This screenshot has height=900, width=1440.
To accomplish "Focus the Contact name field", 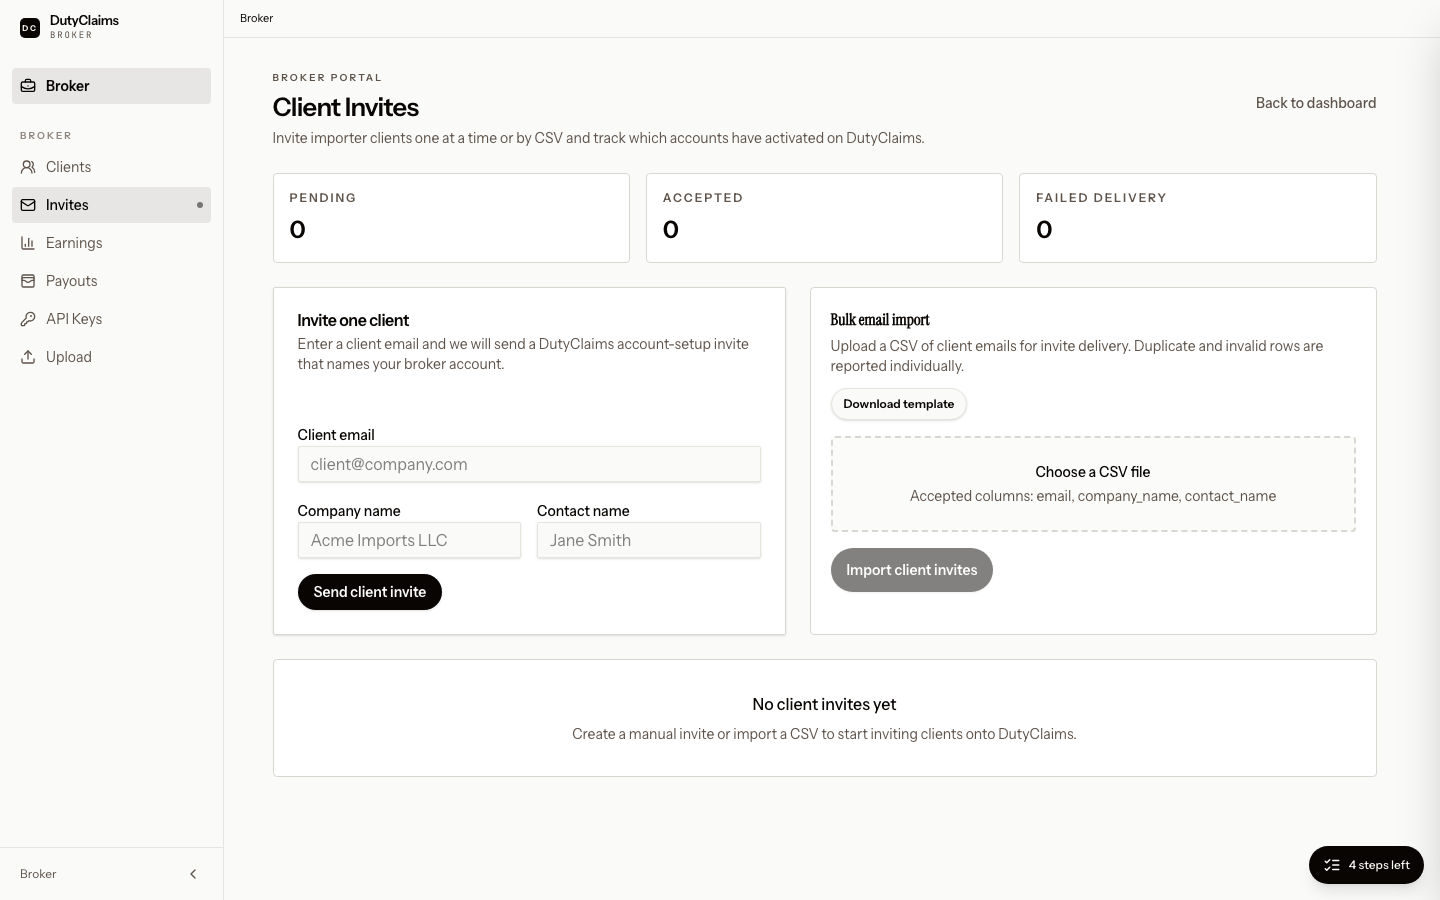I will (x=649, y=540).
